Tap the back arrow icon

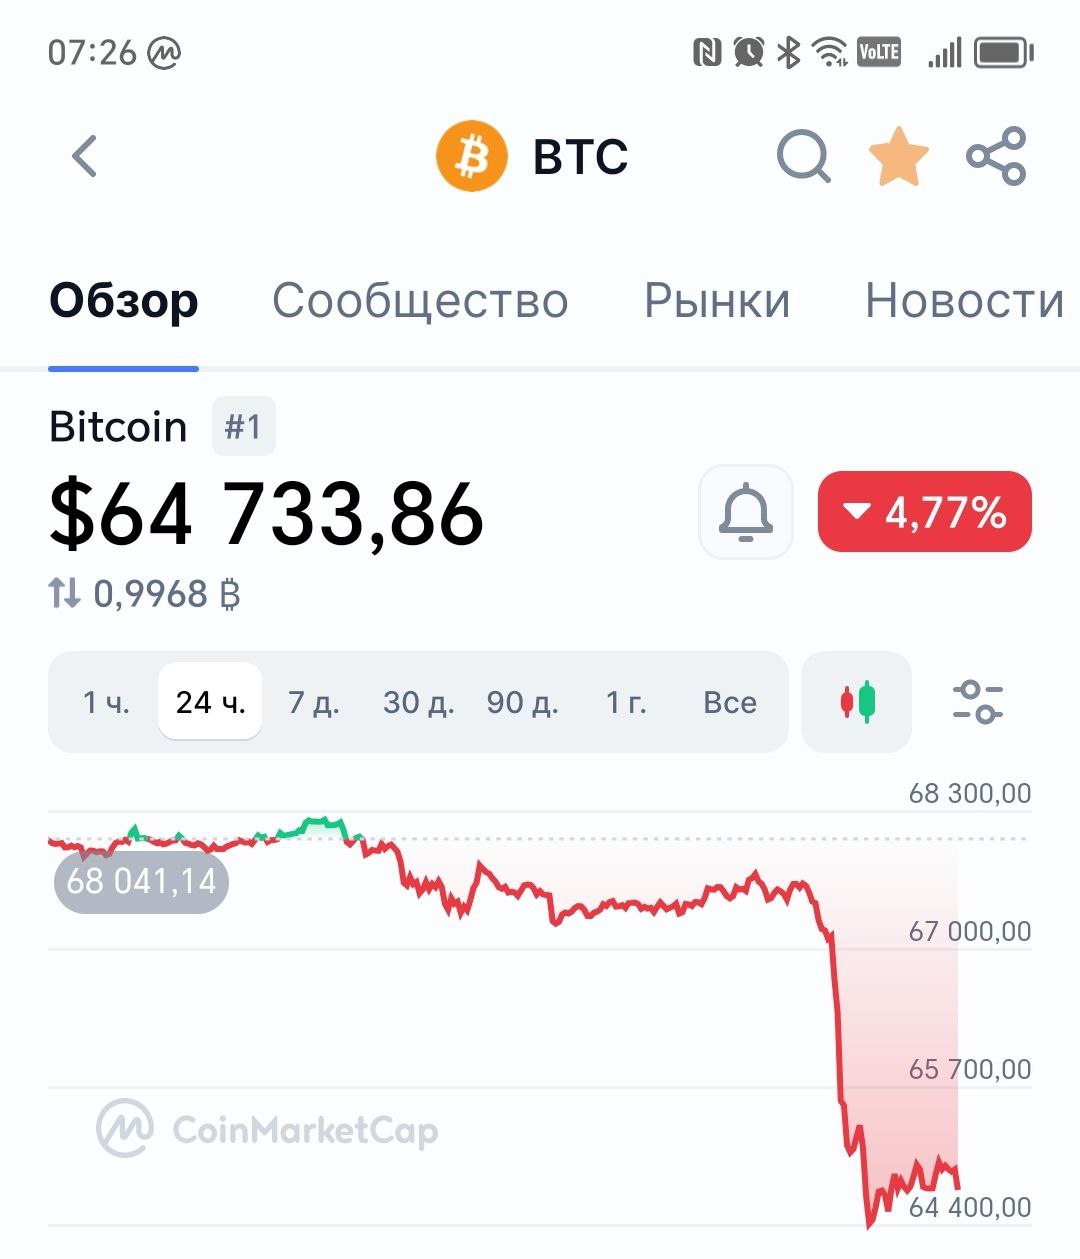(86, 157)
